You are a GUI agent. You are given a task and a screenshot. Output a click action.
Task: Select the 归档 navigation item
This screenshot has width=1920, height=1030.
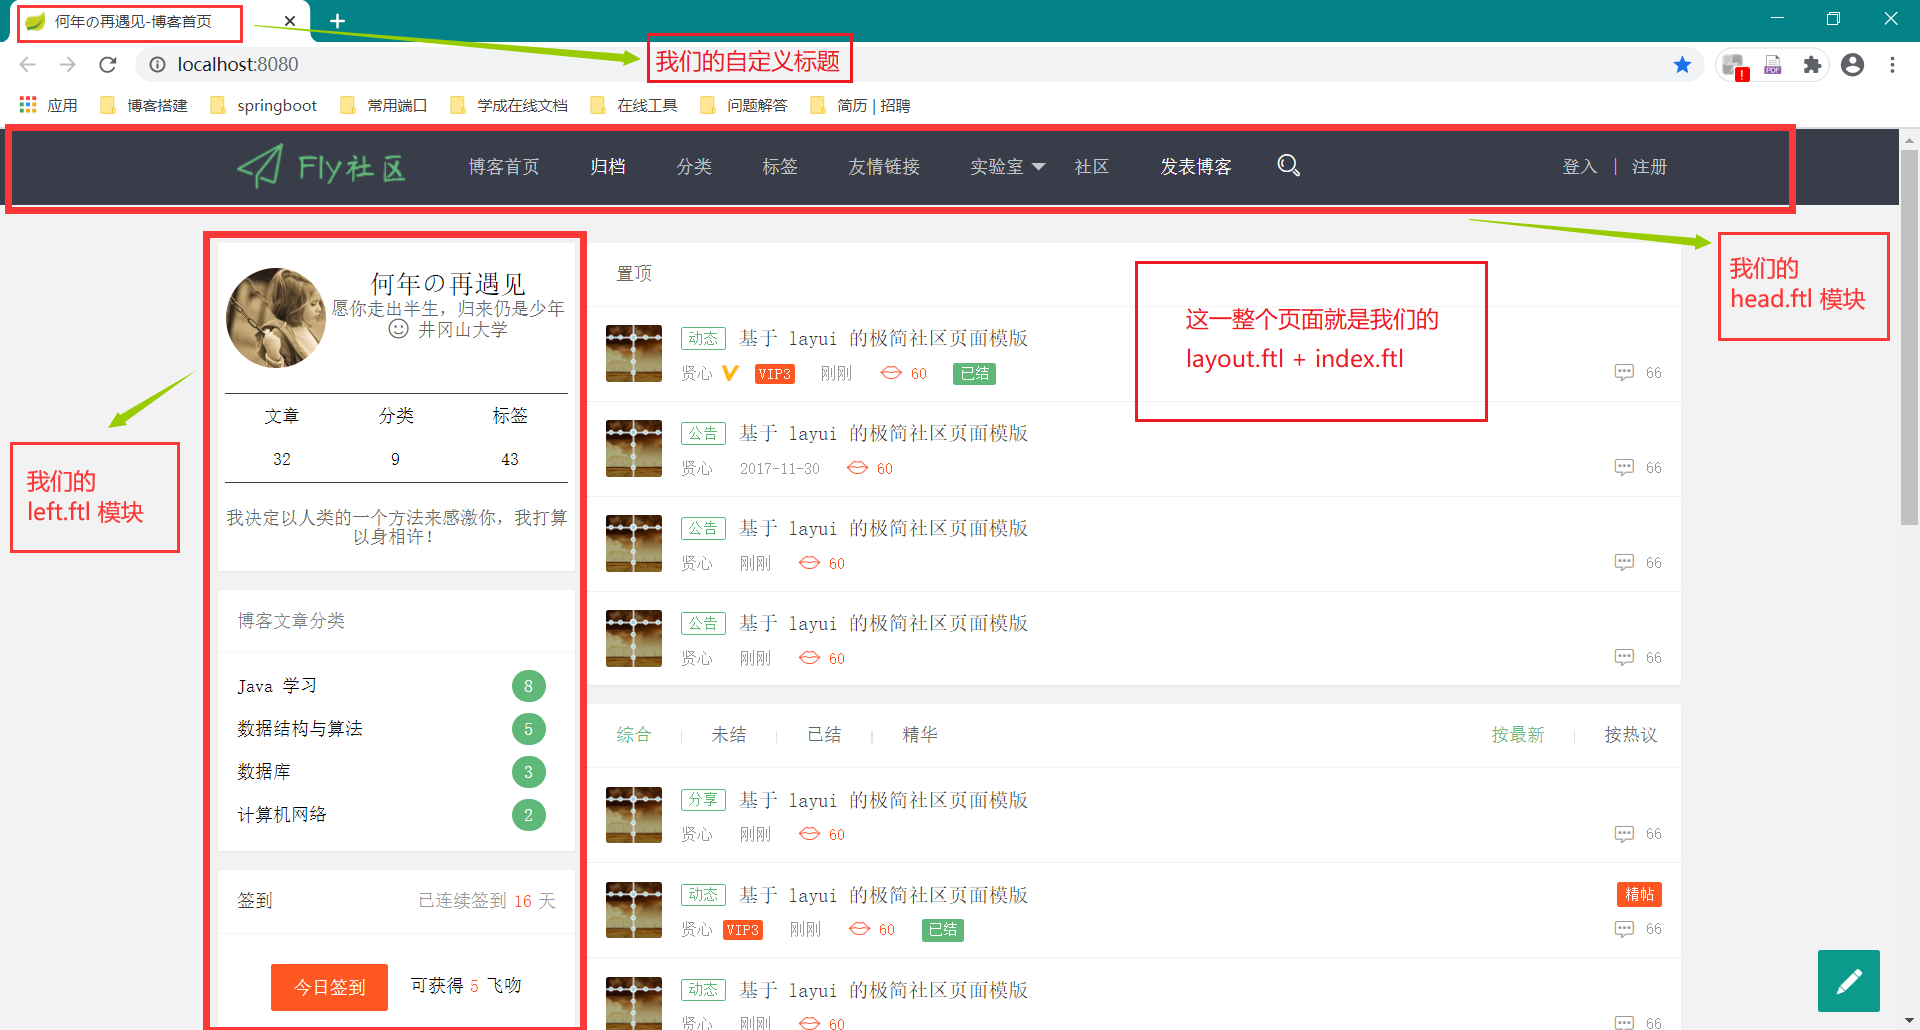pyautogui.click(x=607, y=167)
